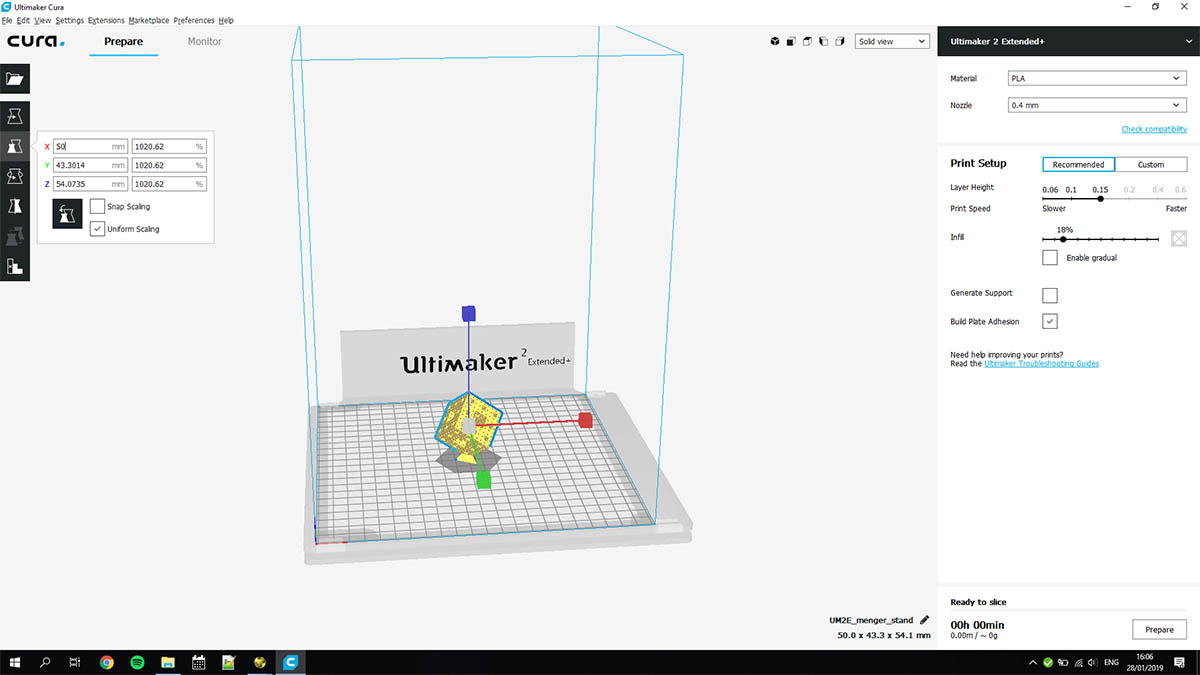
Task: Open the Cura app icon in taskbar
Action: click(x=291, y=662)
